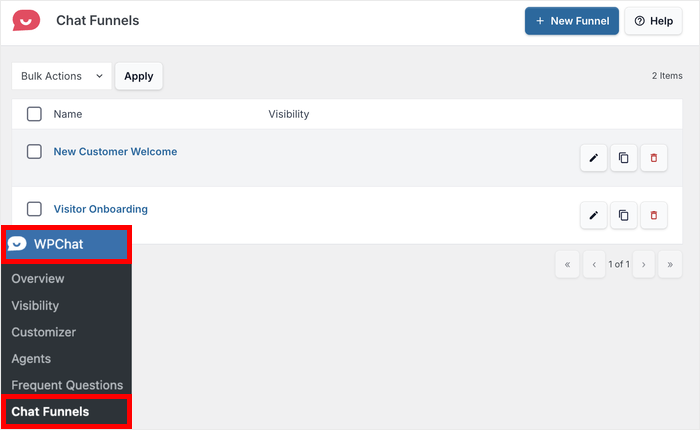Check the select-all checkbox in header row

[x=34, y=114]
